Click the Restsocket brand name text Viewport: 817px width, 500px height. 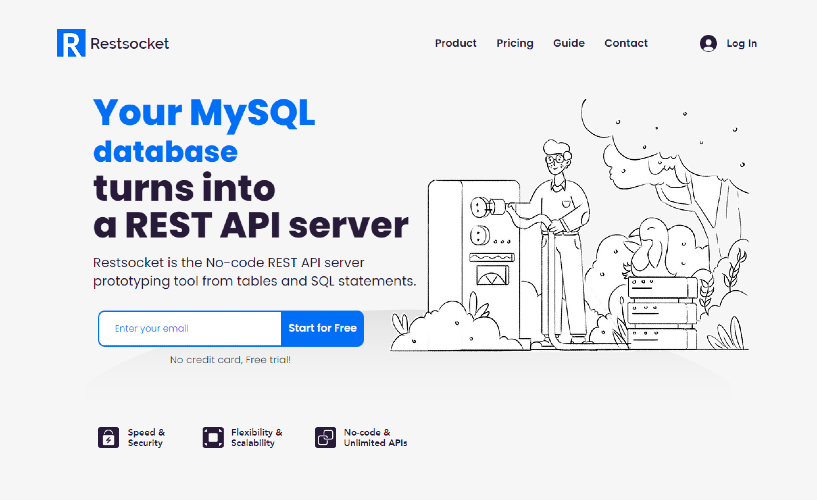tap(130, 43)
